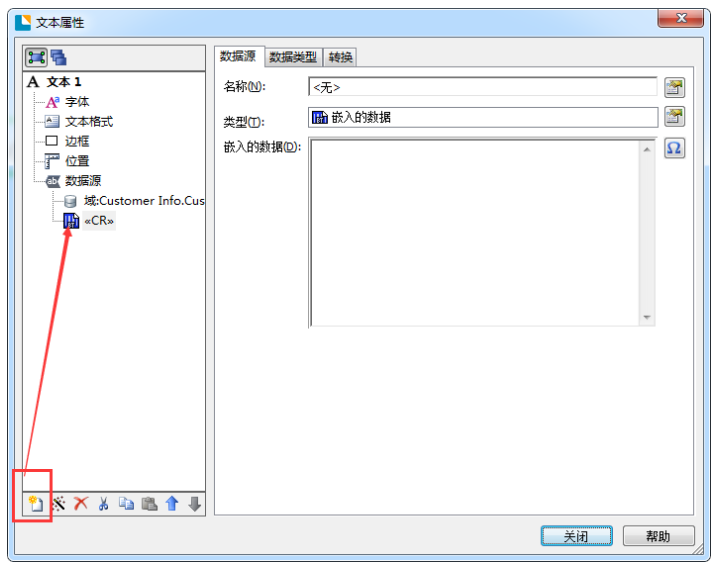Click the blue move up arrow
716x568 pixels.
(172, 504)
